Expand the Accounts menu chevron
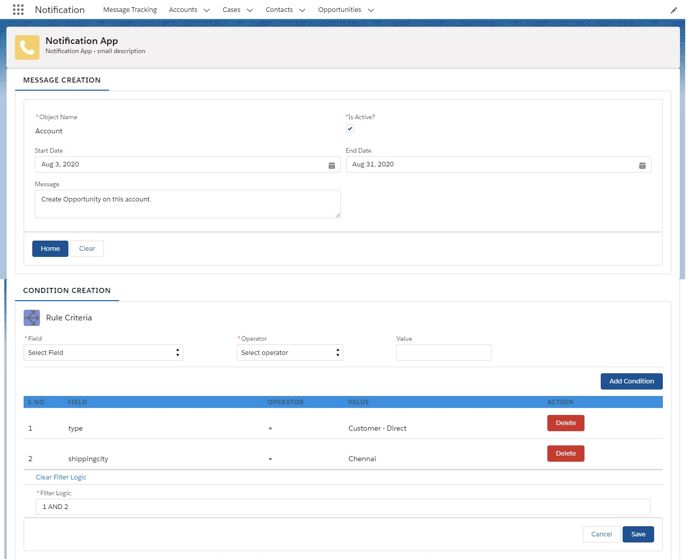 (x=206, y=10)
